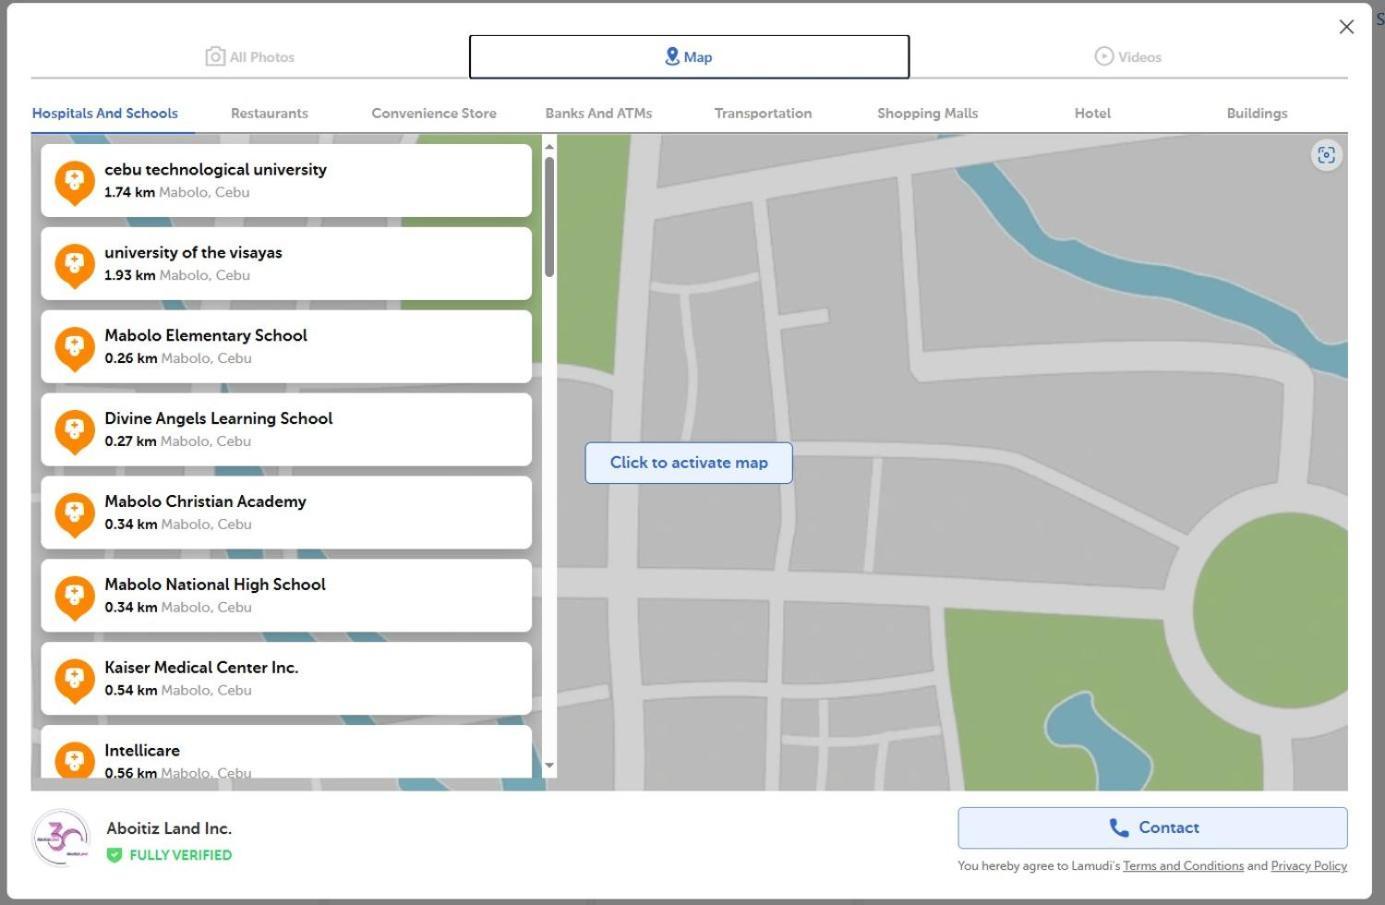Click the orange pin beside cebu technological university
Viewport: 1385px width, 905px height.
74,182
